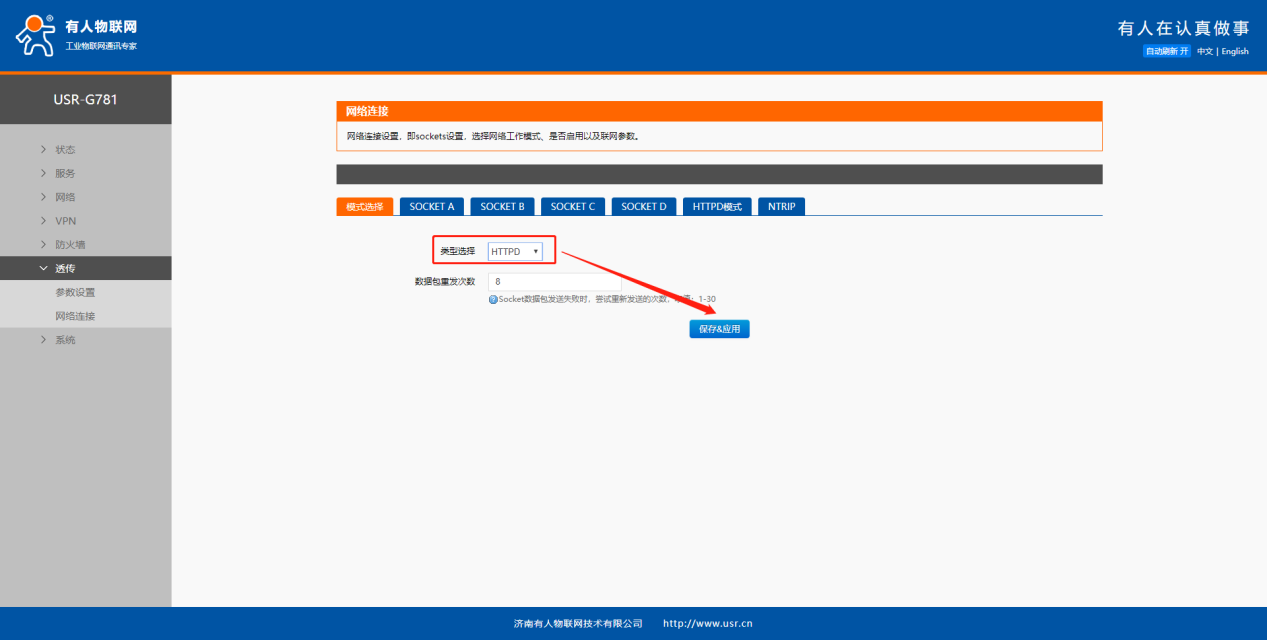The height and width of the screenshot is (640, 1267).
Task: Switch to the SOCKET B tab
Action: tap(502, 206)
